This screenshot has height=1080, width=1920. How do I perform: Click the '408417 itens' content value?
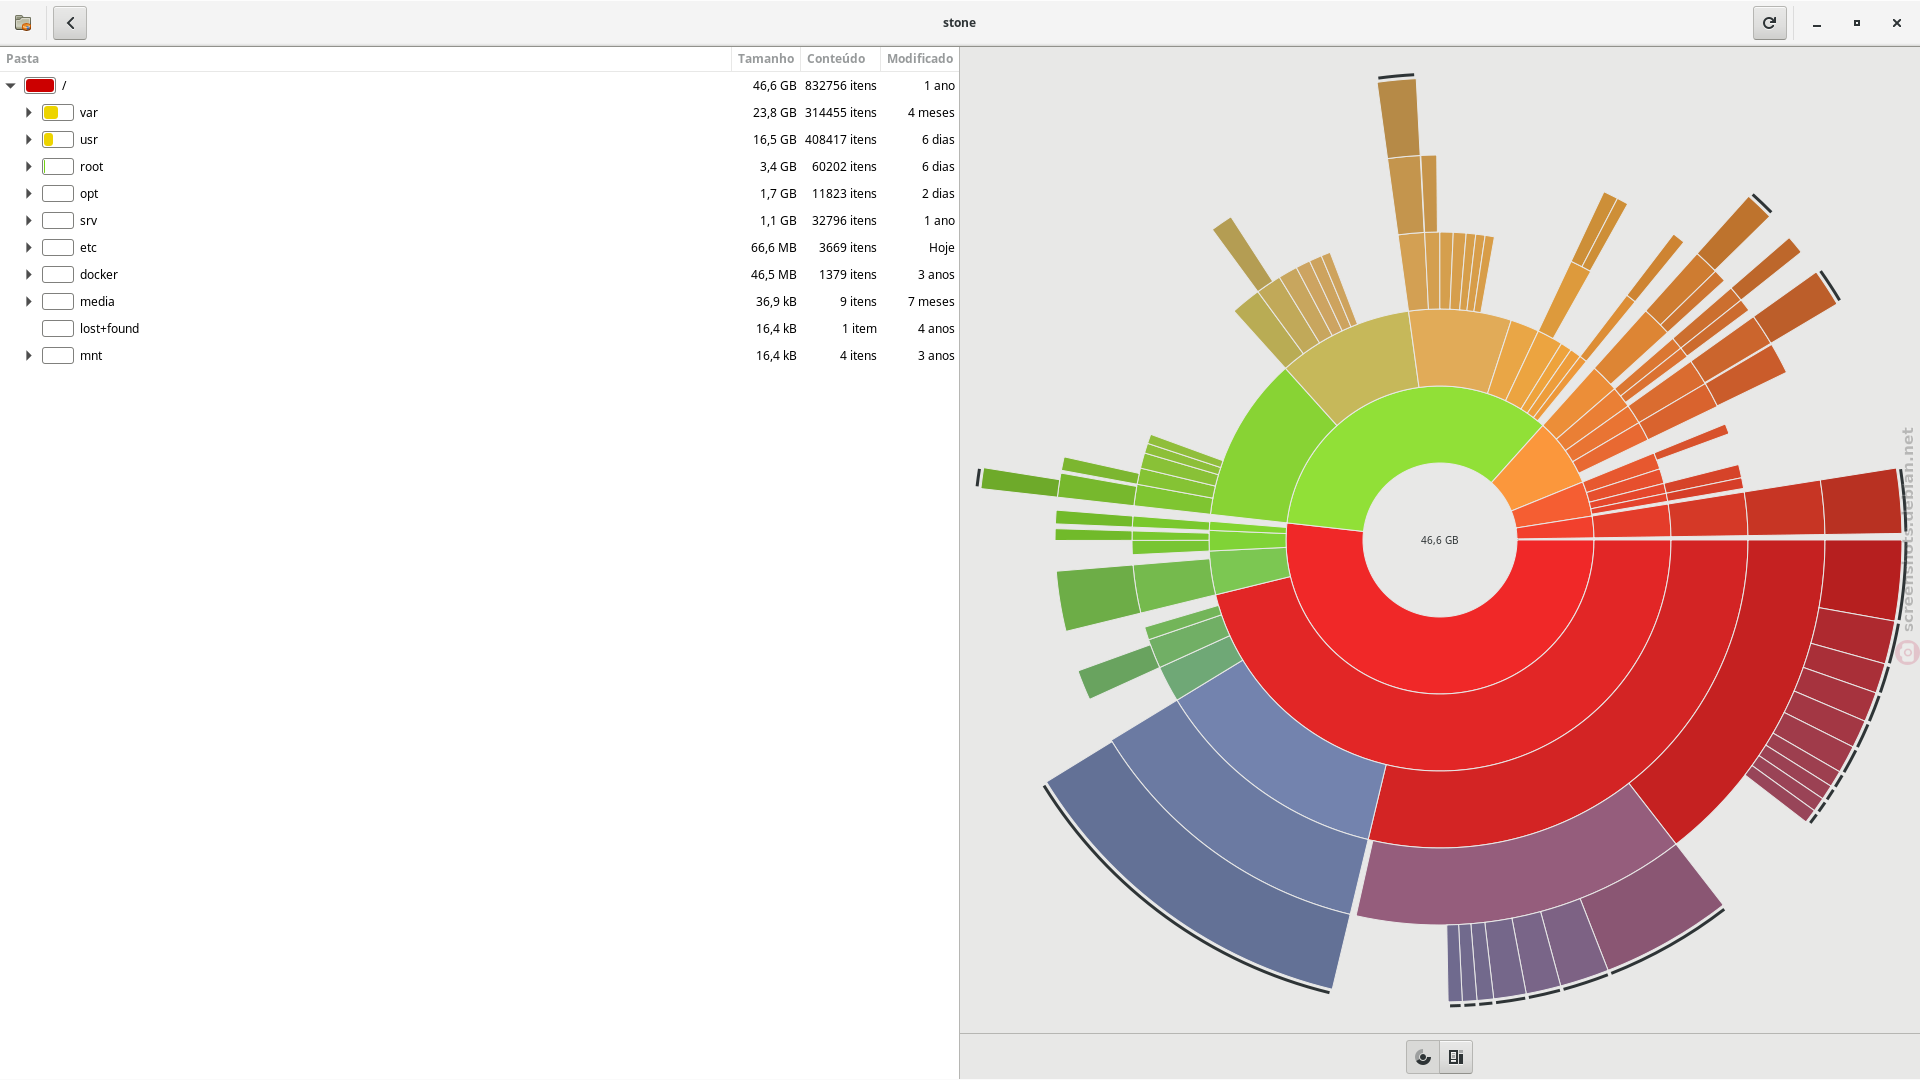point(841,140)
